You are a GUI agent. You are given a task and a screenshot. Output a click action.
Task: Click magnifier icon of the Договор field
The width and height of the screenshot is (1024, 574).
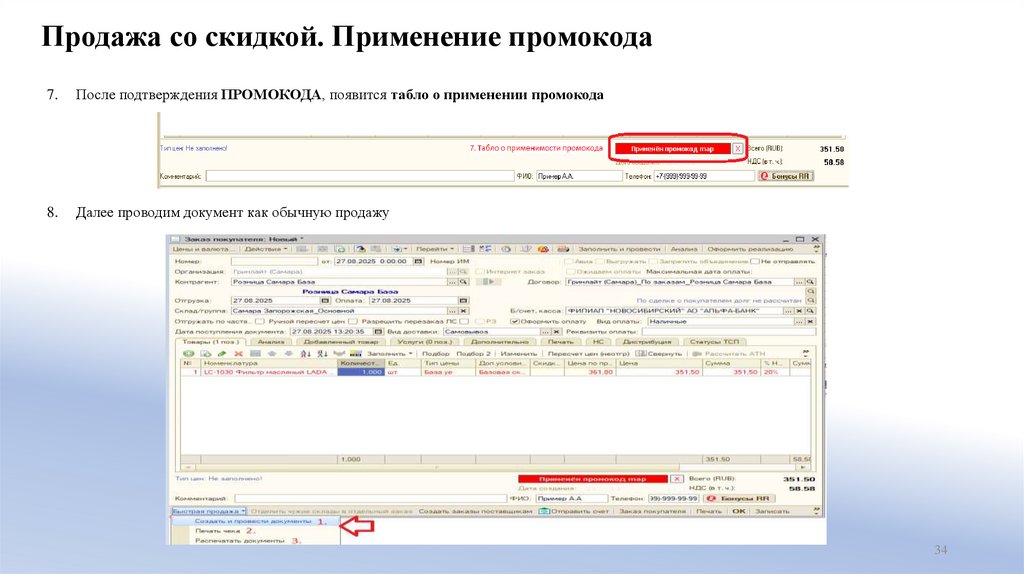810,282
